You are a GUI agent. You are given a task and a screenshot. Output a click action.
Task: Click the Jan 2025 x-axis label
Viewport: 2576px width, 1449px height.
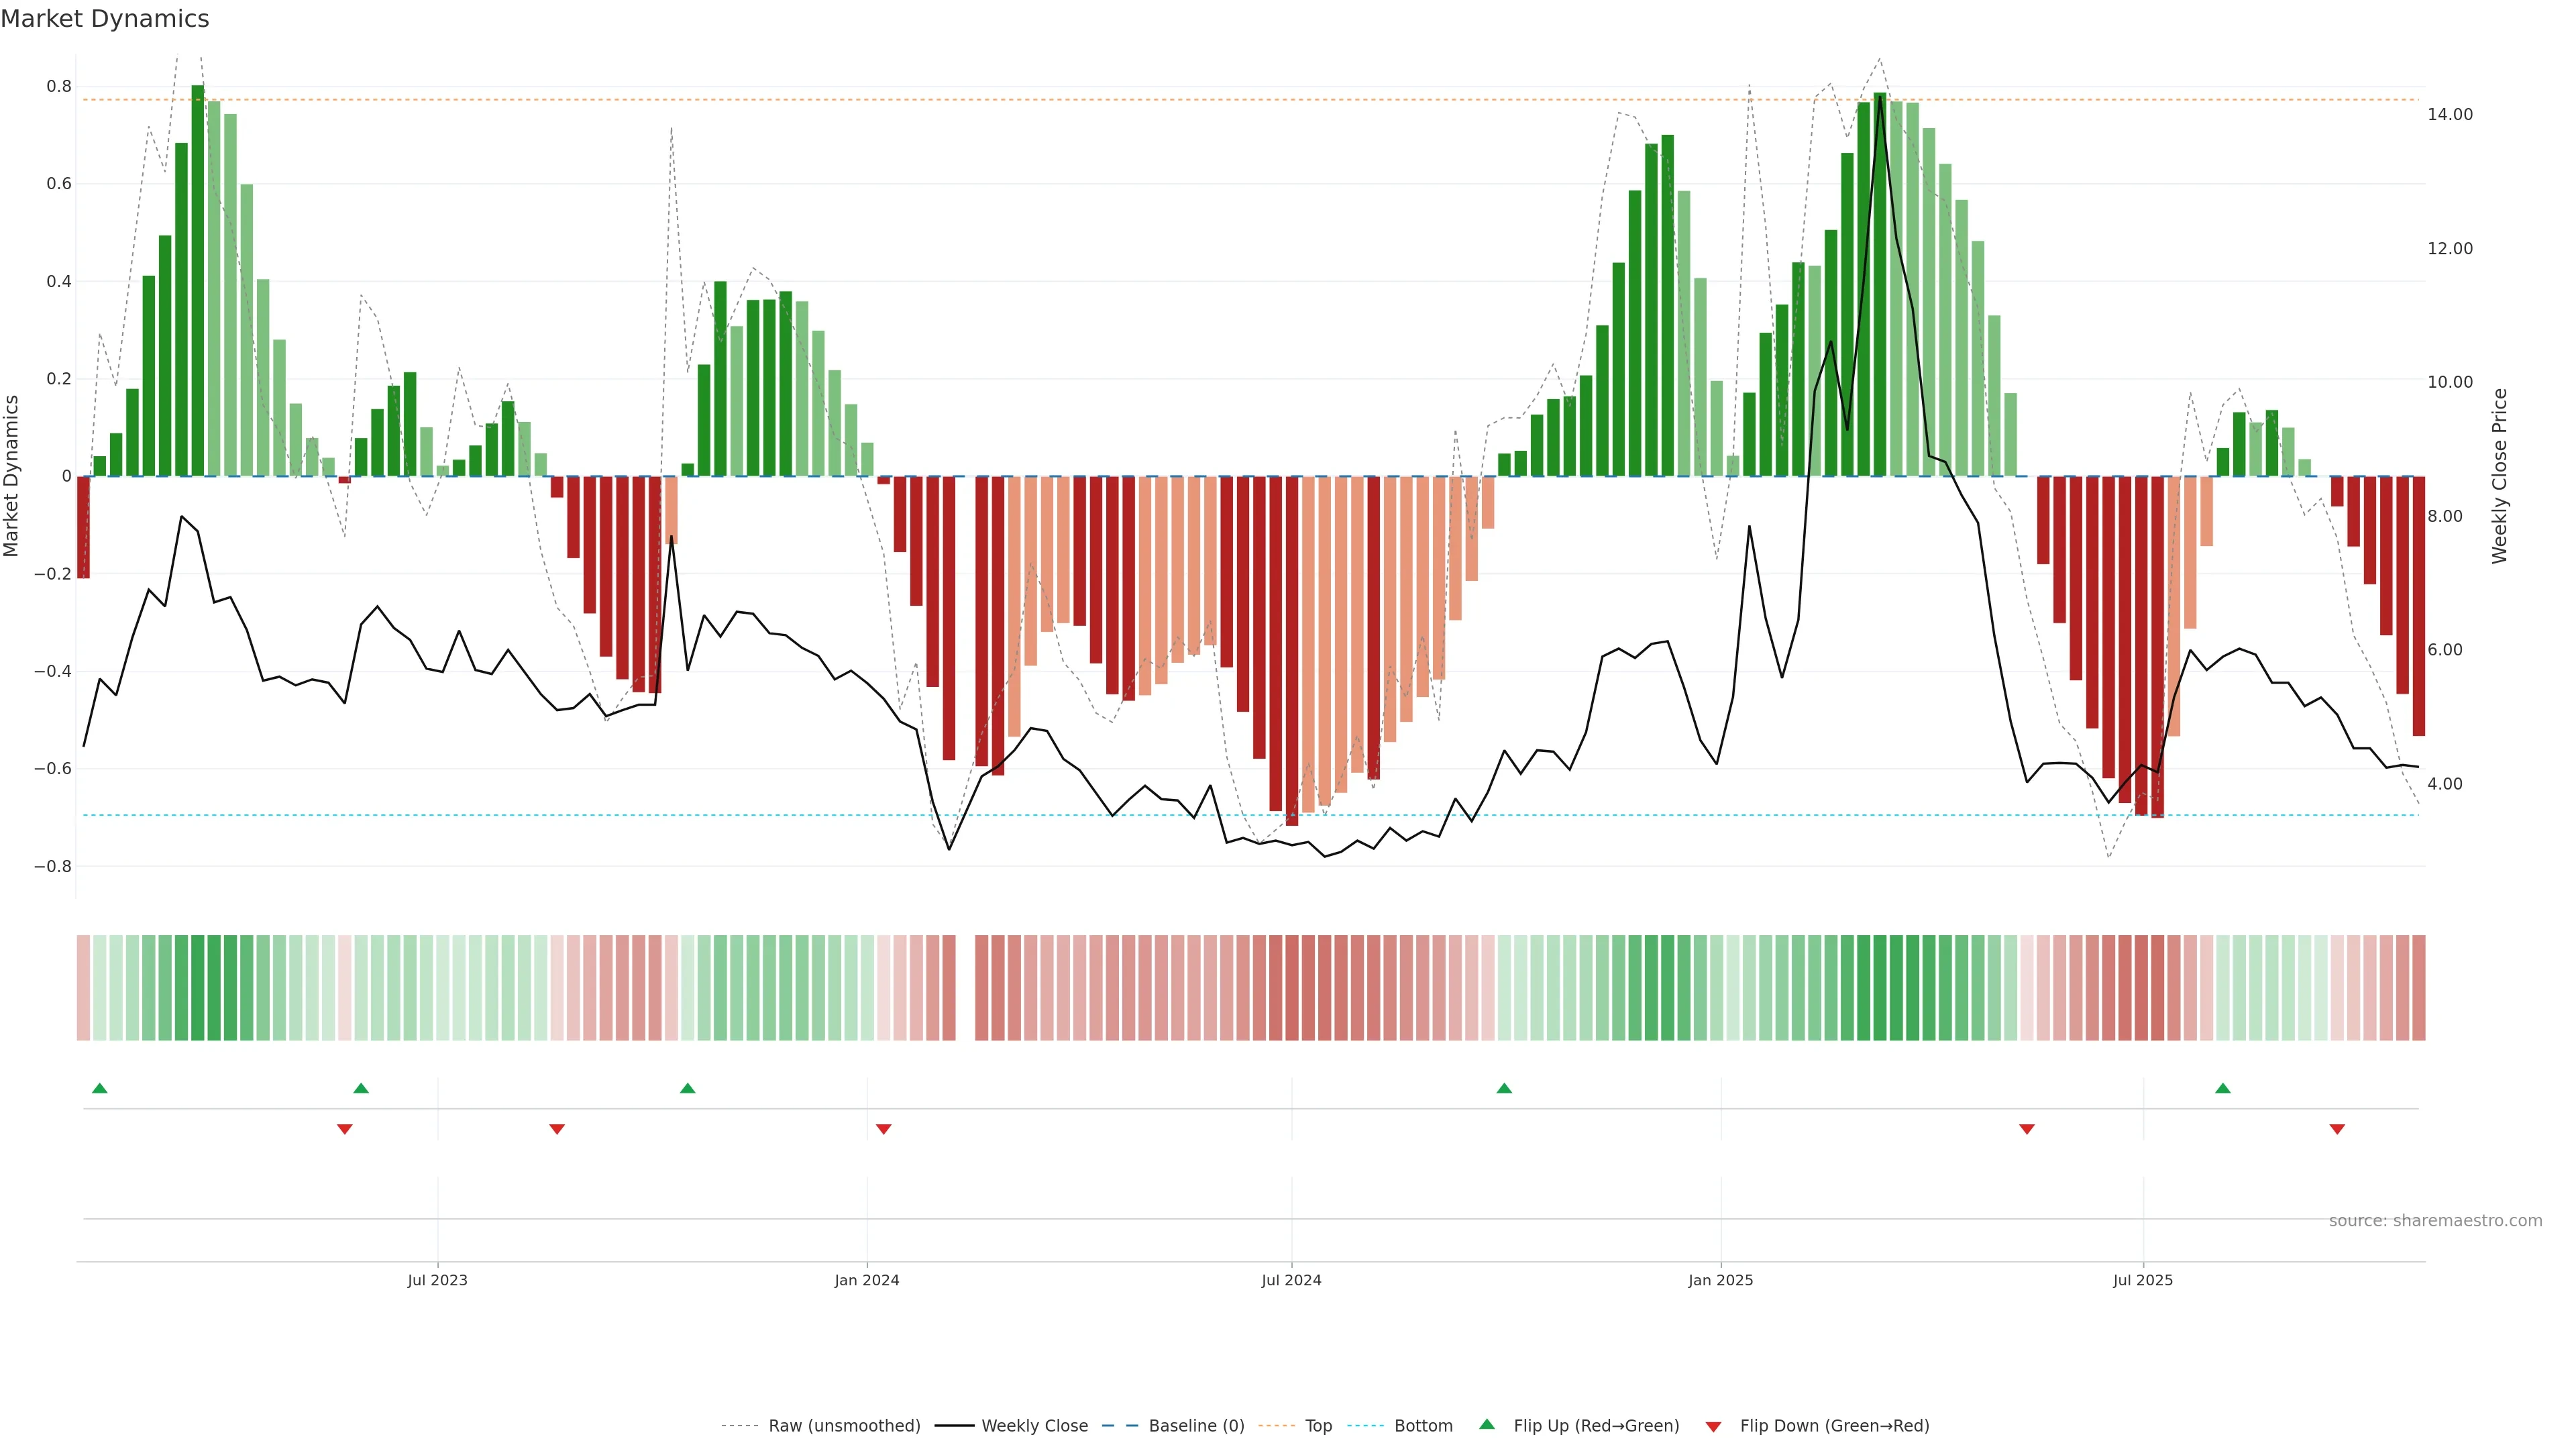tap(1720, 1280)
